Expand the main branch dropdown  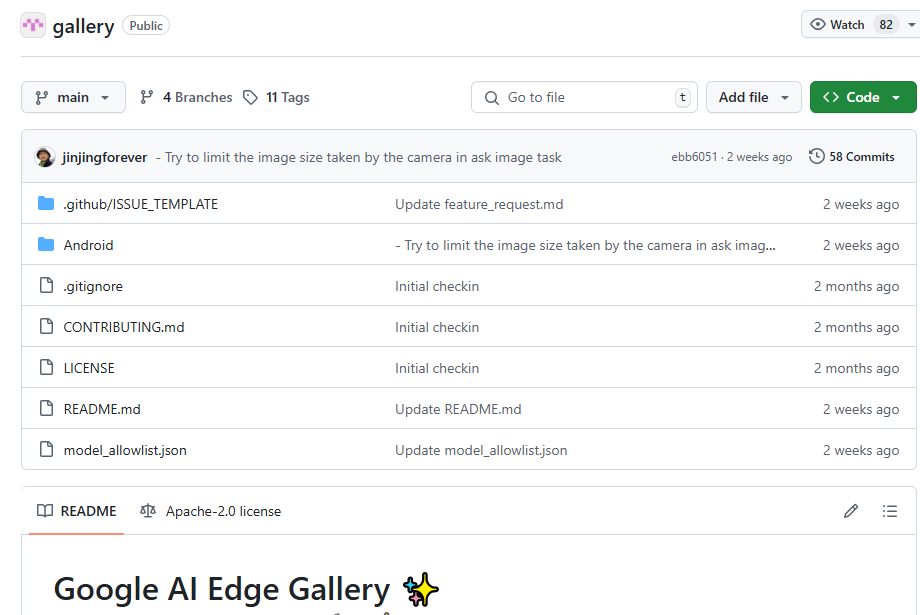point(73,97)
